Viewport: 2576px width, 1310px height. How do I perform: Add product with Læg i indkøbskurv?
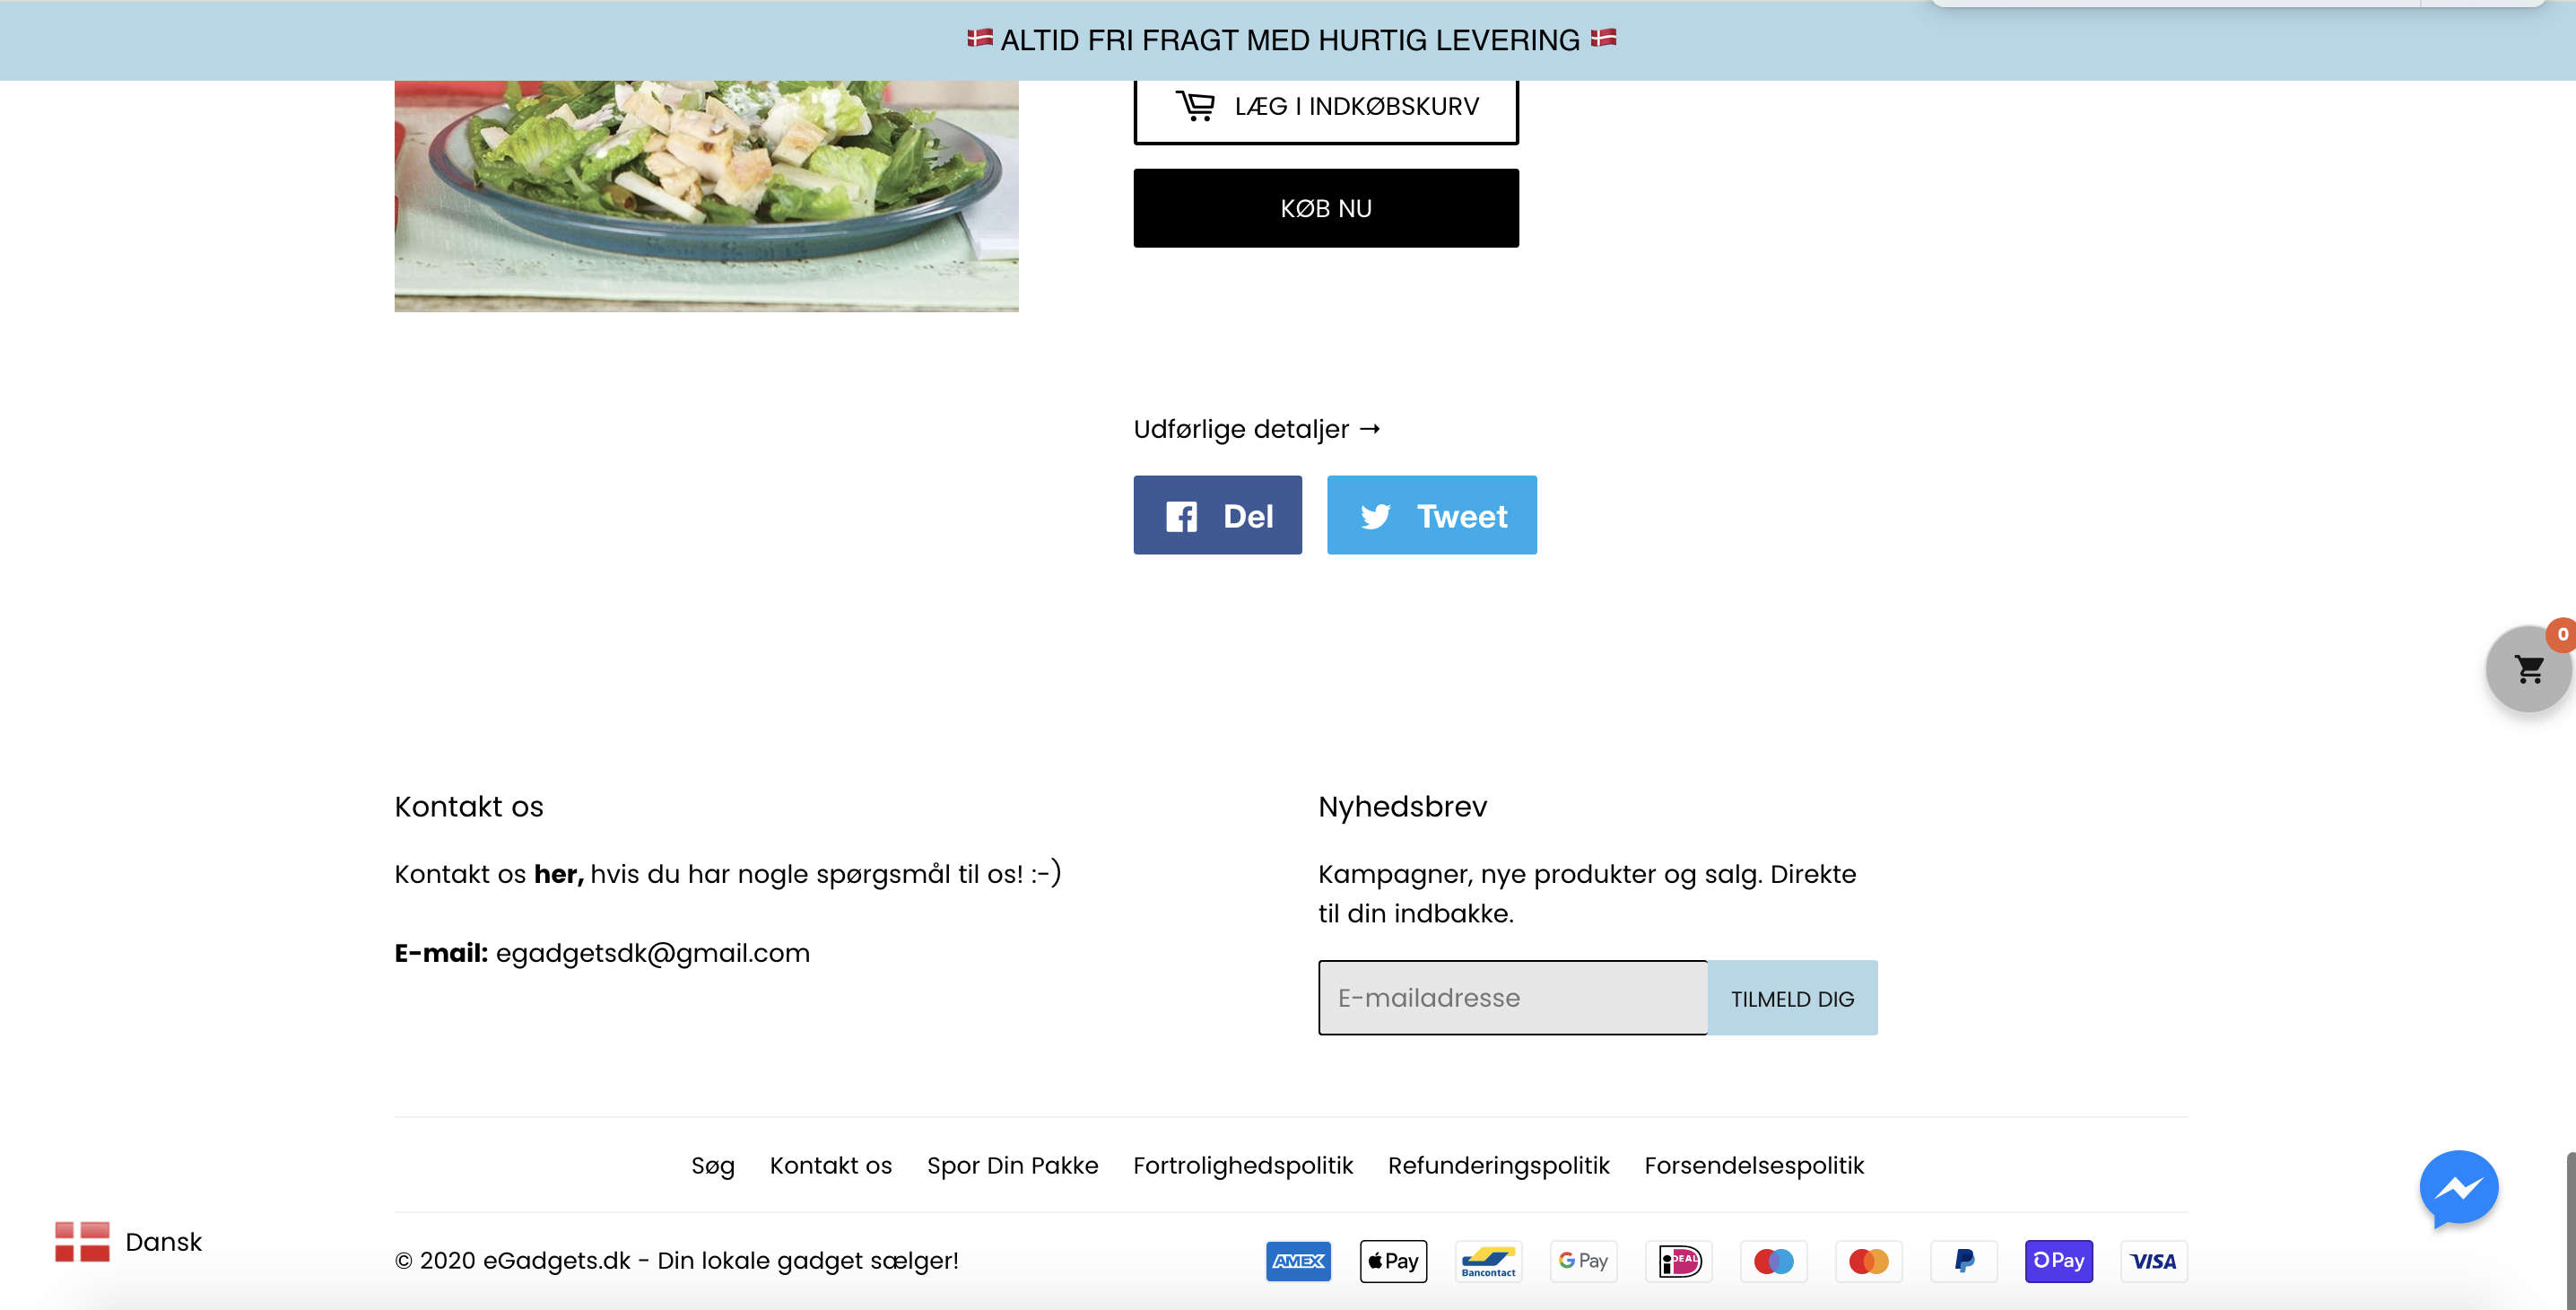1326,107
